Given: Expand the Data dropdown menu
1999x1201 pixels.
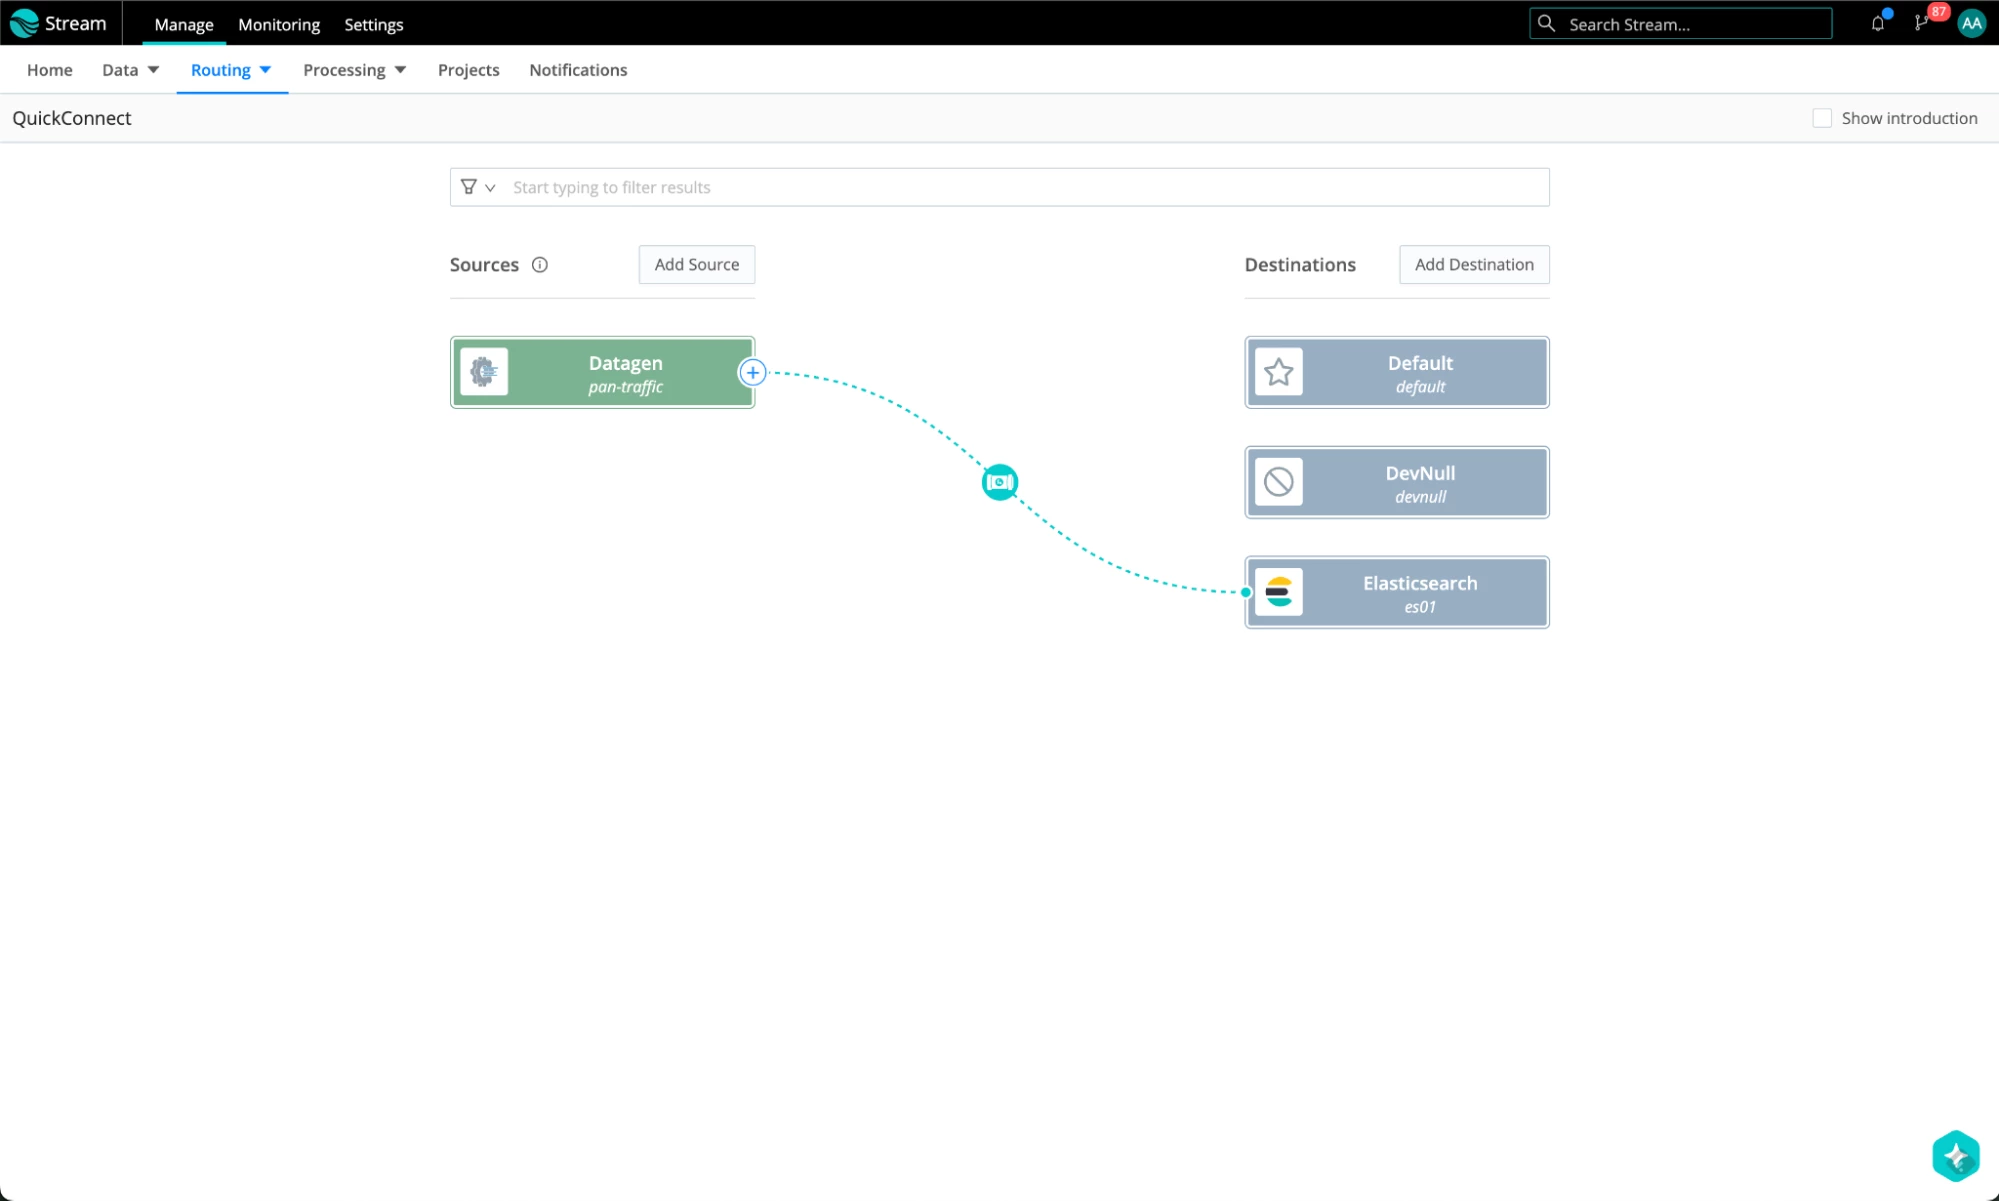Looking at the screenshot, I should click(x=130, y=70).
